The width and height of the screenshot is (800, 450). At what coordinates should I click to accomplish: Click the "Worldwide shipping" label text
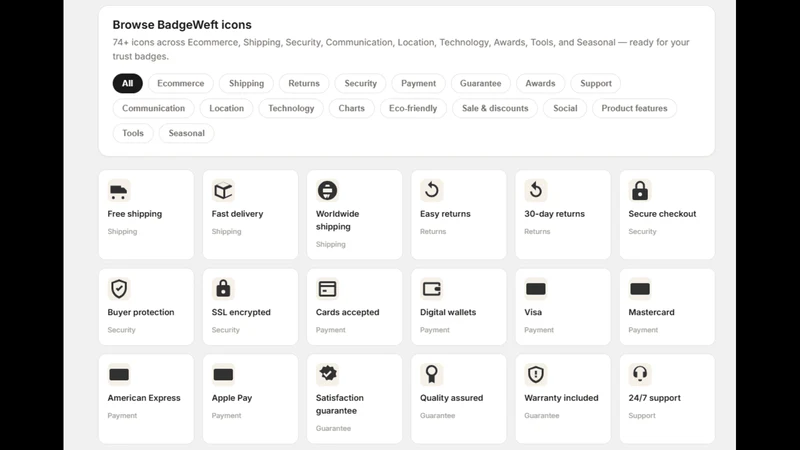(x=337, y=220)
